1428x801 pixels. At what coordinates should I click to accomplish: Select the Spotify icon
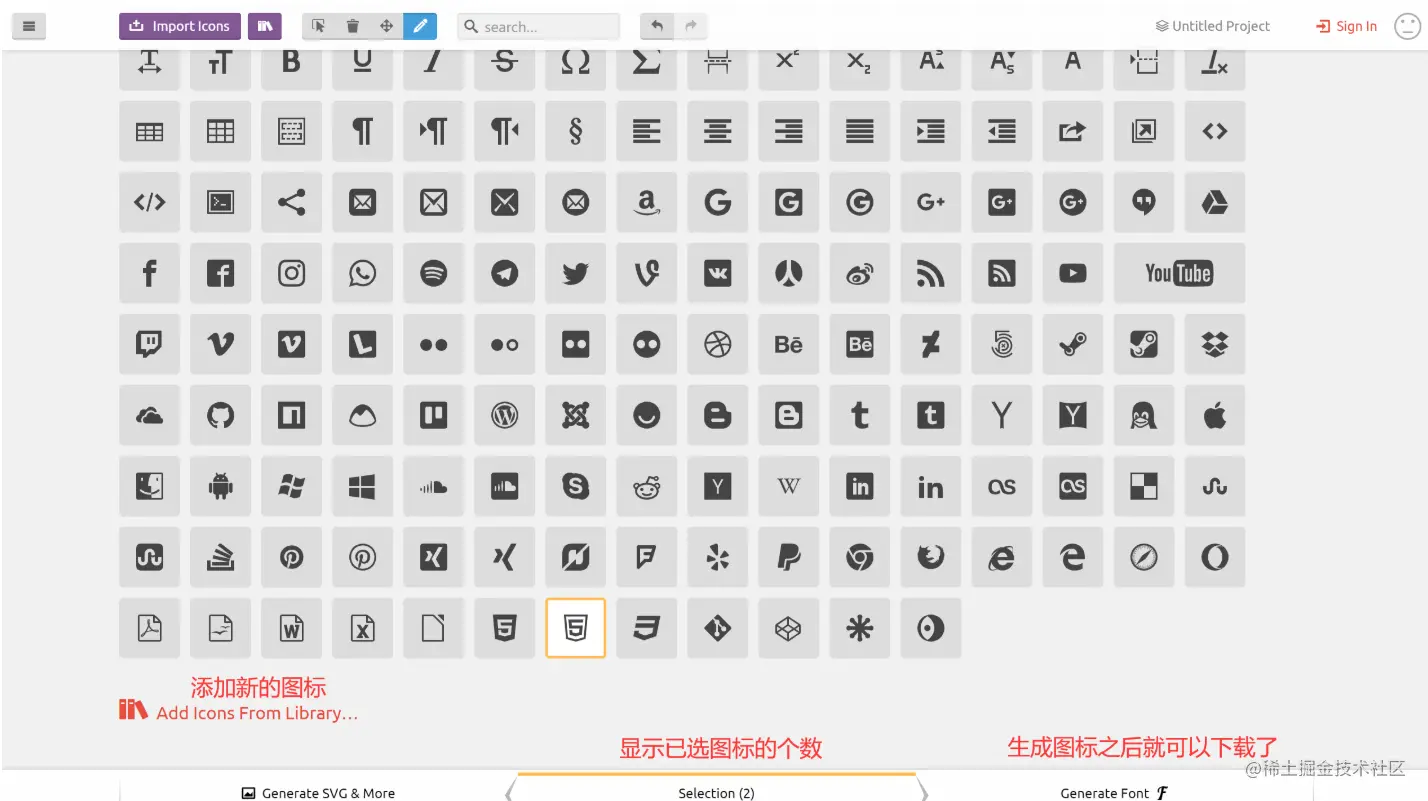click(x=434, y=273)
